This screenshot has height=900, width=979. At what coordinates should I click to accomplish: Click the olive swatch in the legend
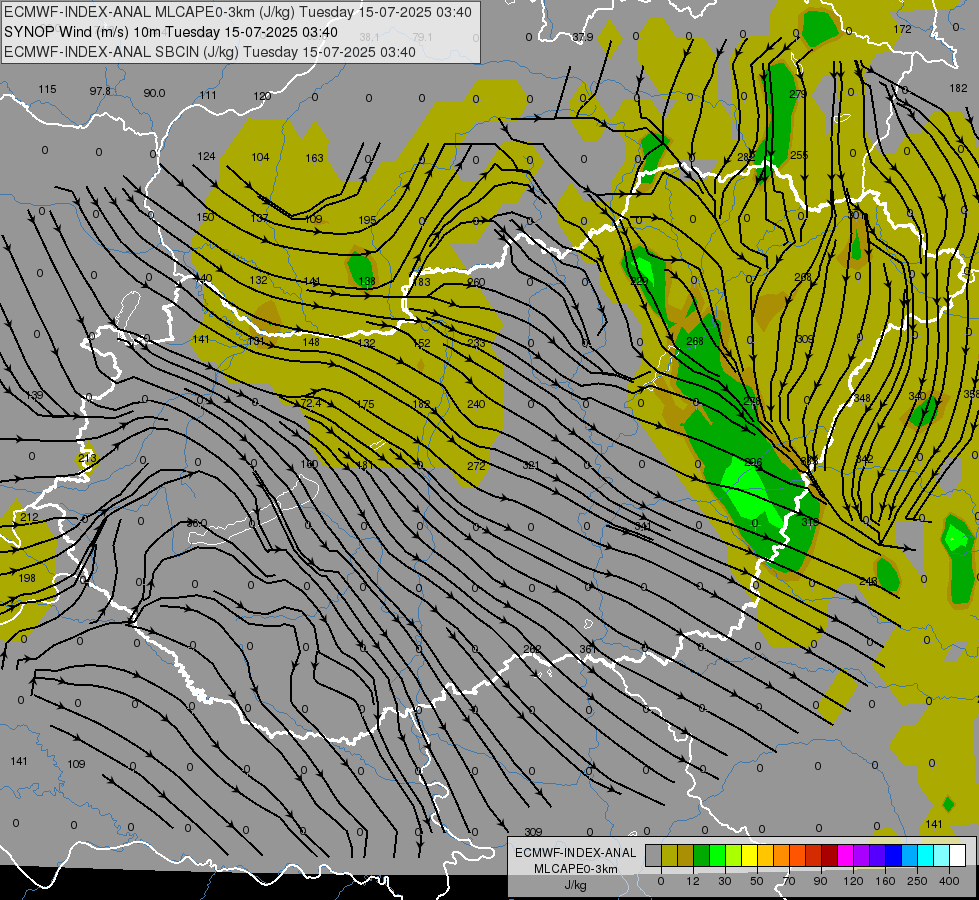pyautogui.click(x=669, y=855)
